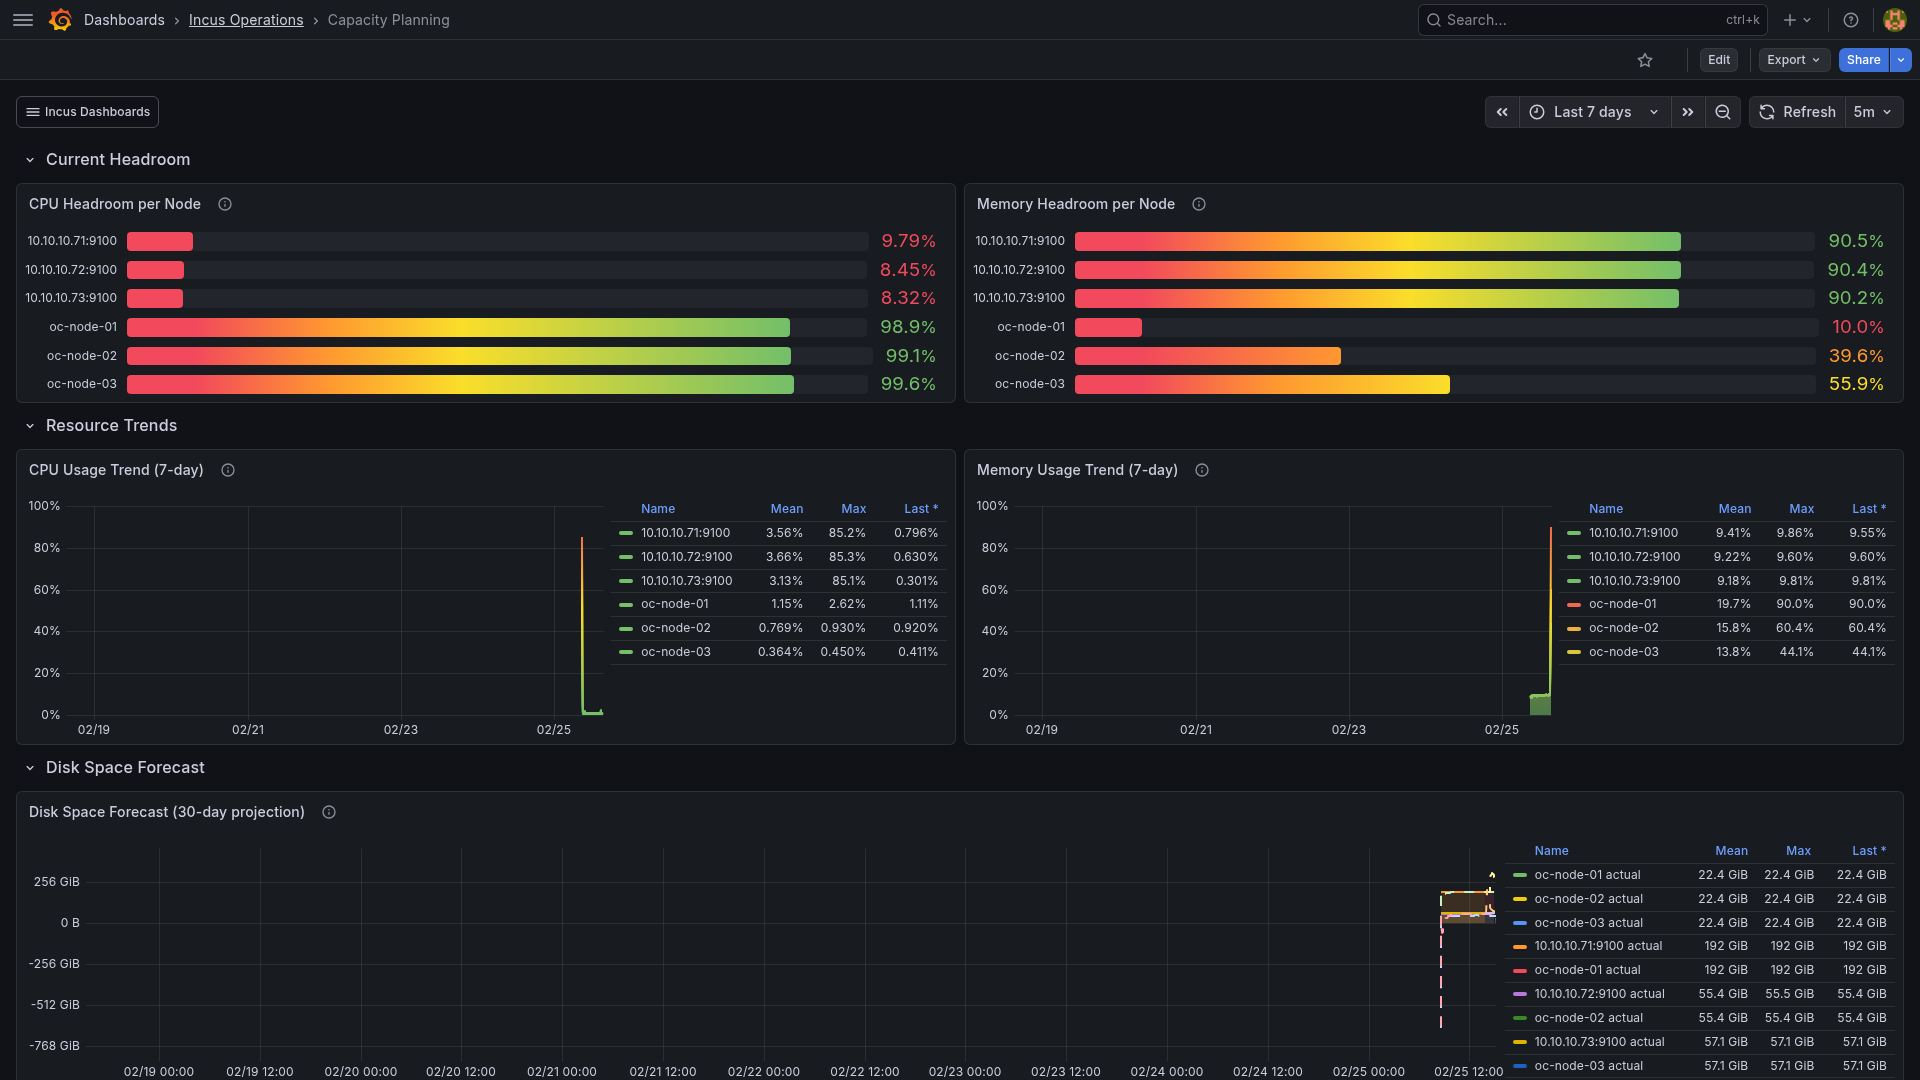1920x1080 pixels.
Task: Open the plus new-item menu
Action: (x=1797, y=20)
